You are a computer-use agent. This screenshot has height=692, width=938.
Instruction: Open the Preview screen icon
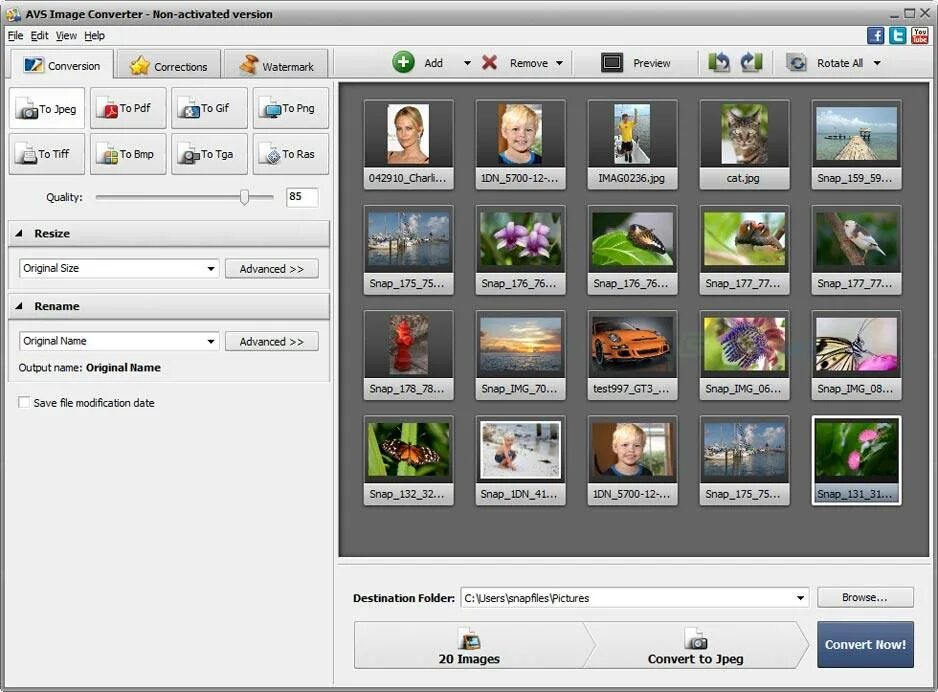612,62
